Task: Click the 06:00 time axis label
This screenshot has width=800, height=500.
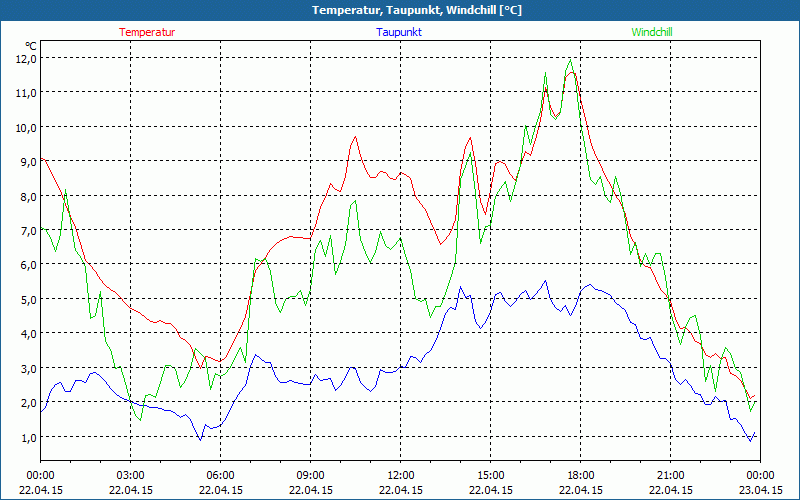Action: [220, 476]
